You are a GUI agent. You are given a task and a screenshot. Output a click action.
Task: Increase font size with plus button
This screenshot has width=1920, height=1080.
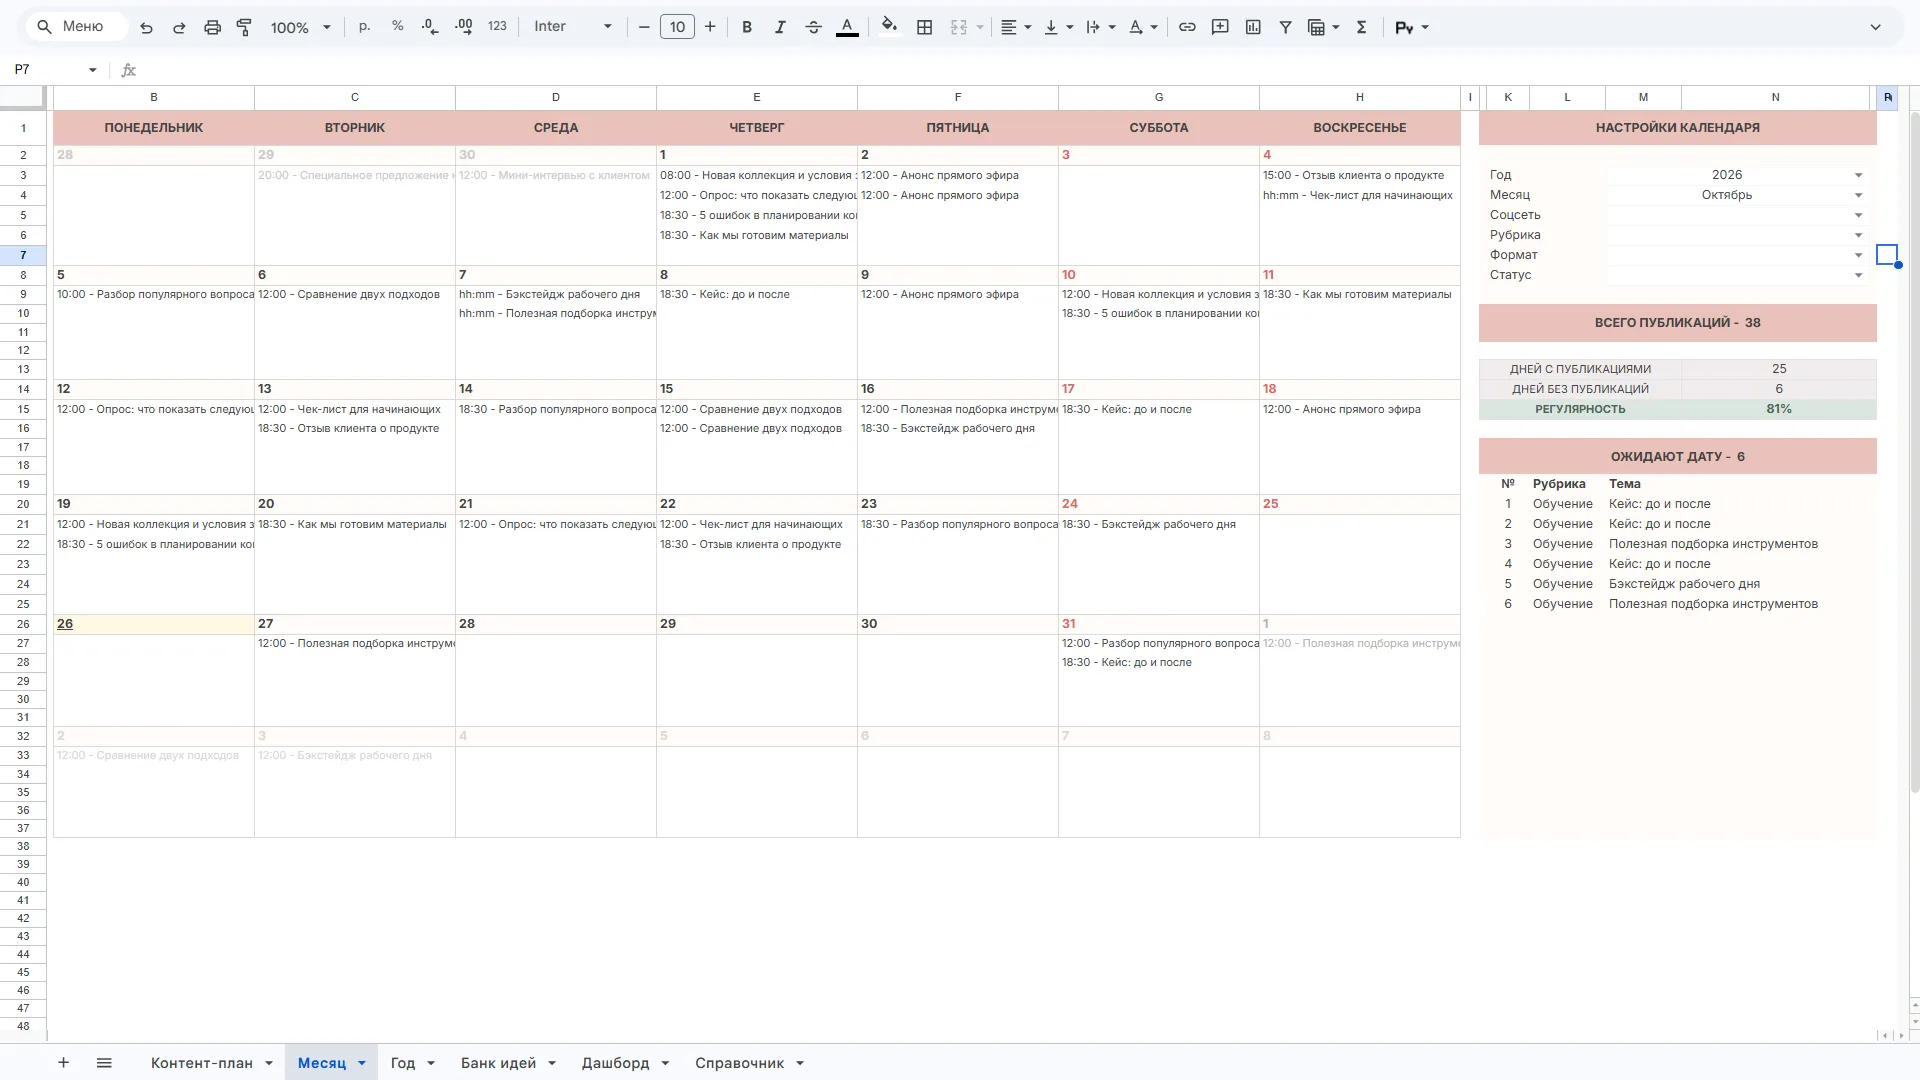[x=710, y=27]
